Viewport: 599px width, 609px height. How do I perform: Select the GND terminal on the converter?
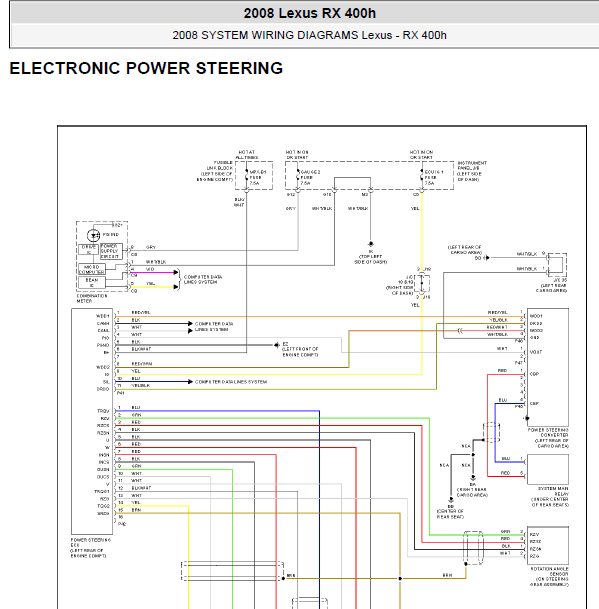pyautogui.click(x=535, y=338)
